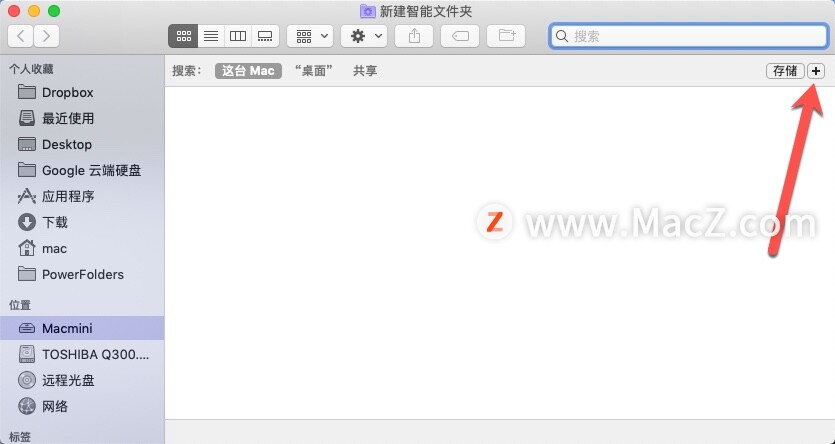
Task: Click the PowerFolders folder icon
Action: (27, 274)
